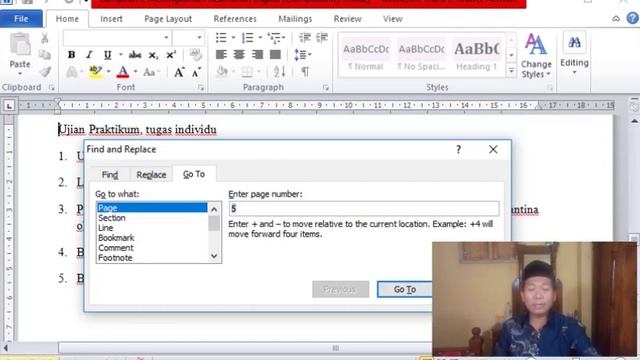
Task: Click the Decrease Indent icon
Action: (x=304, y=38)
